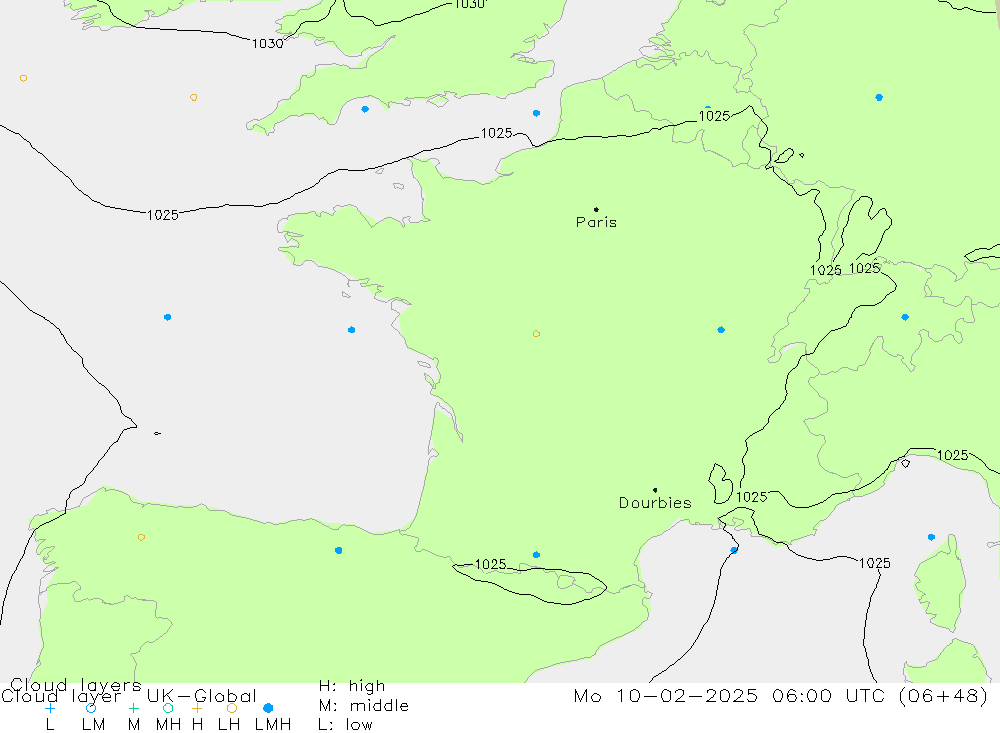Click the orange LH circle in central France

click(536, 334)
